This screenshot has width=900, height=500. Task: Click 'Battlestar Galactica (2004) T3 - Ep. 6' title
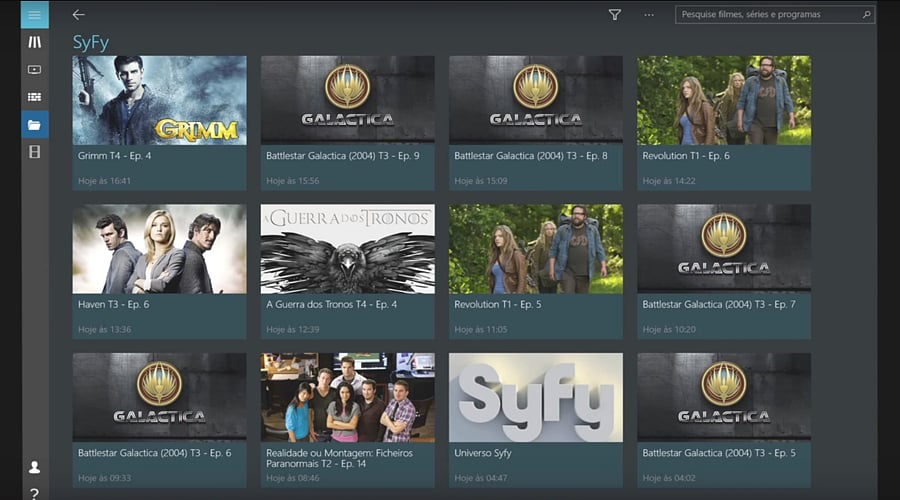154,453
